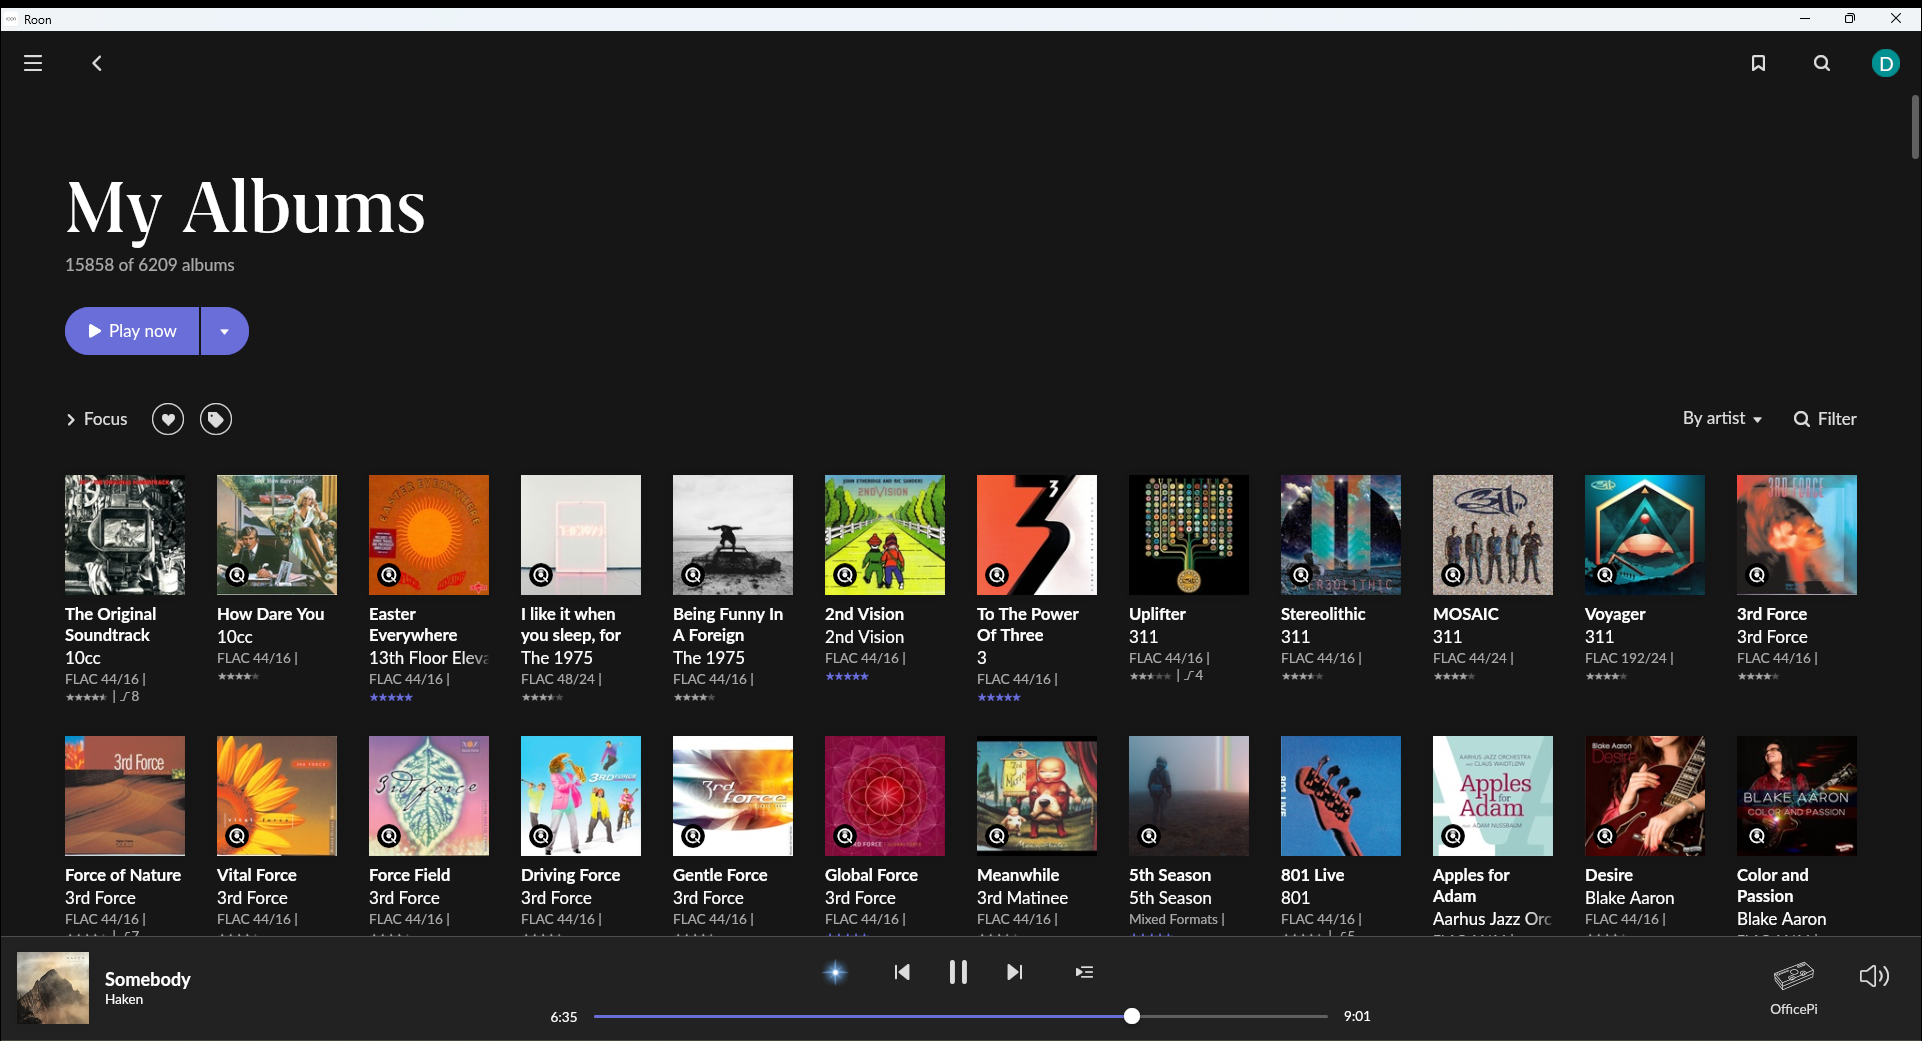Screen dimensions: 1922x1041
Task: Open the Force of Nature album cover
Action: click(125, 796)
